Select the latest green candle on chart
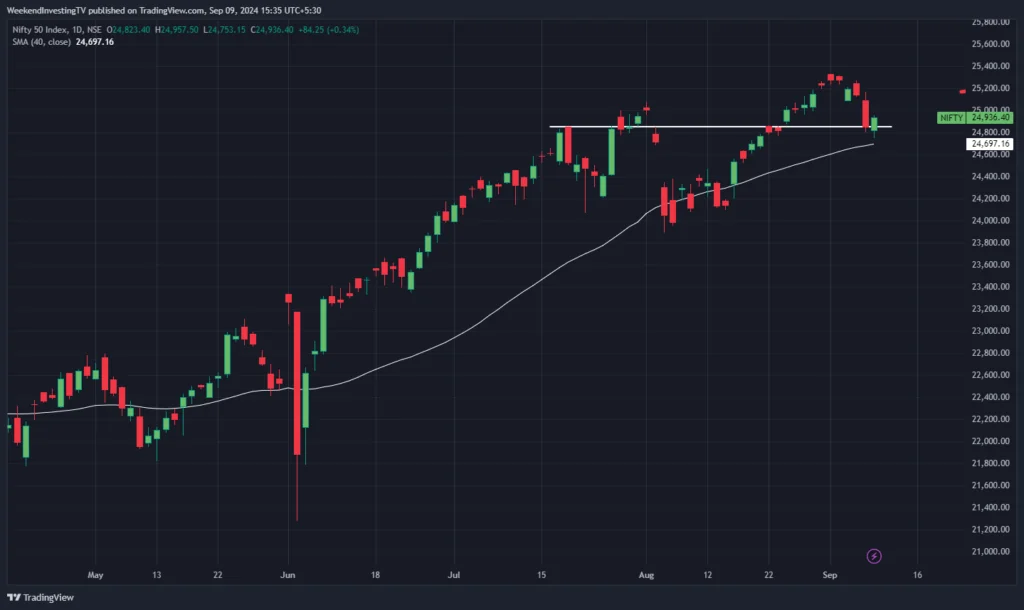 click(874, 124)
